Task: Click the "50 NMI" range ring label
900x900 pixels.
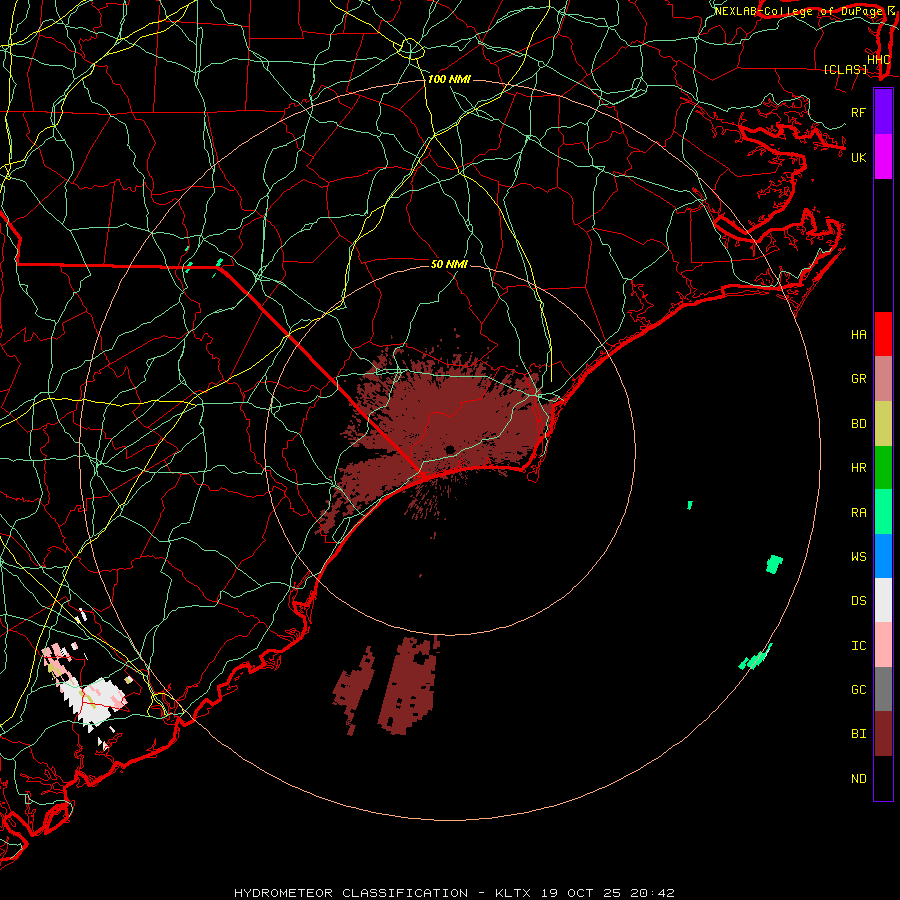Action: pos(449,264)
